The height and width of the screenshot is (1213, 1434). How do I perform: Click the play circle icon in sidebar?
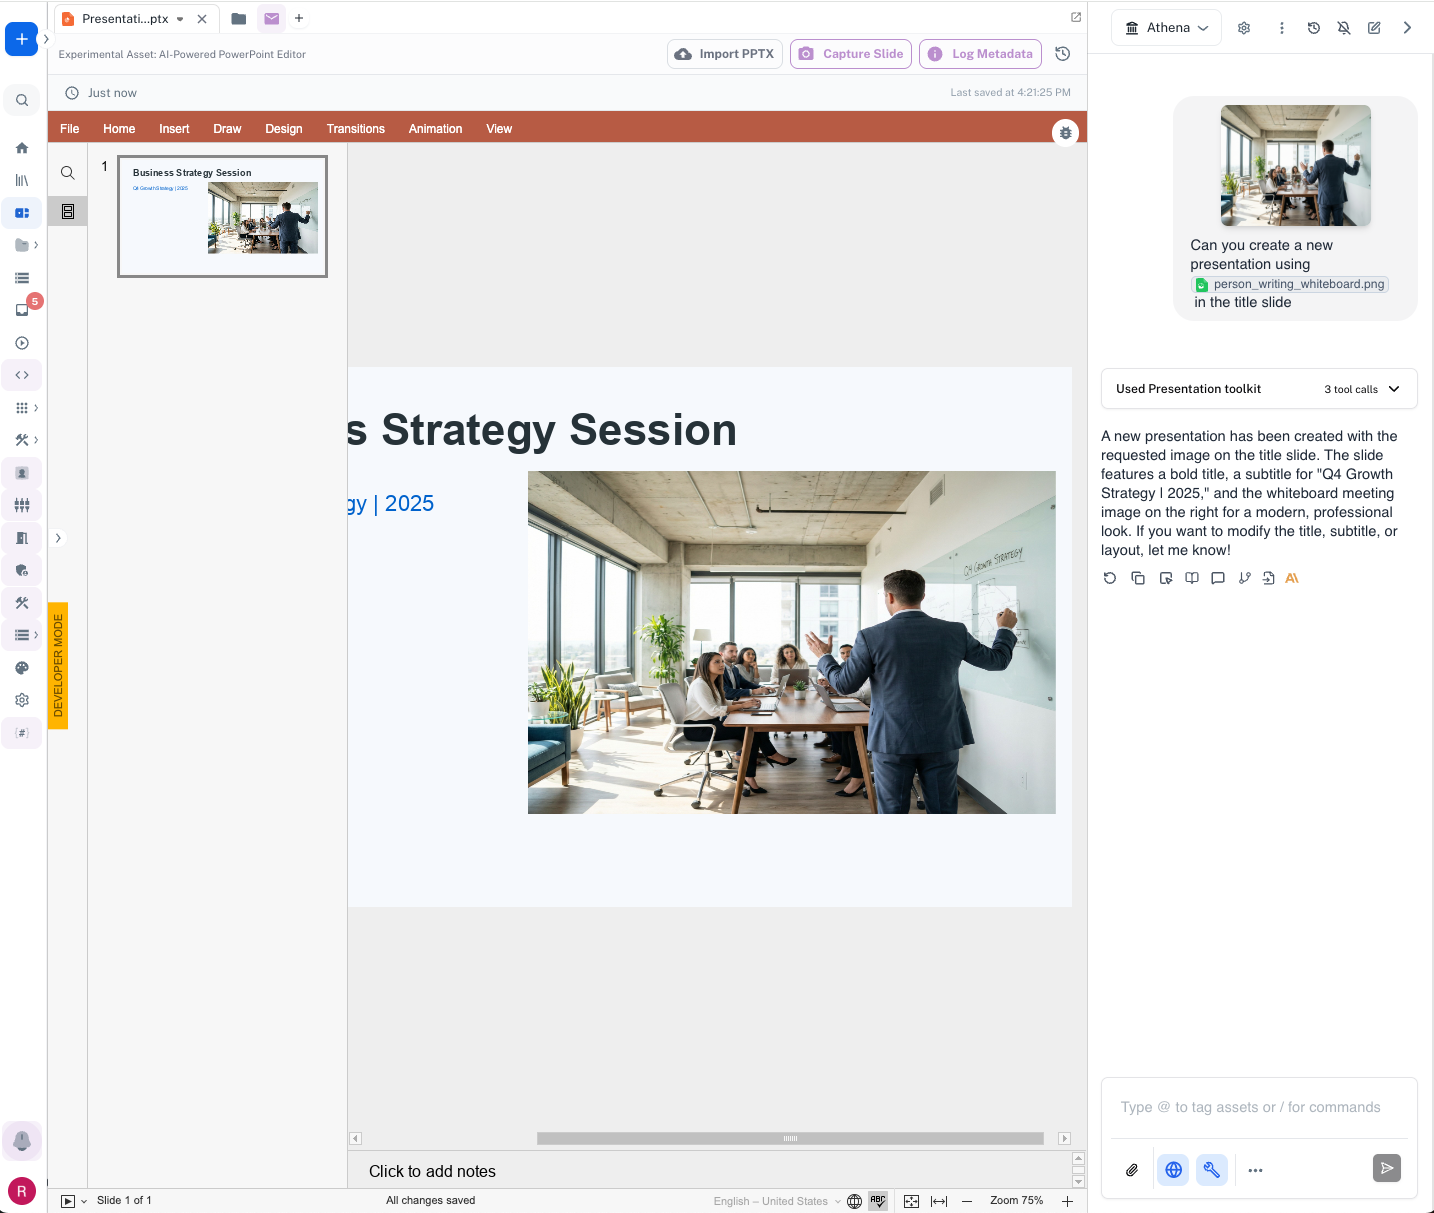(x=22, y=343)
